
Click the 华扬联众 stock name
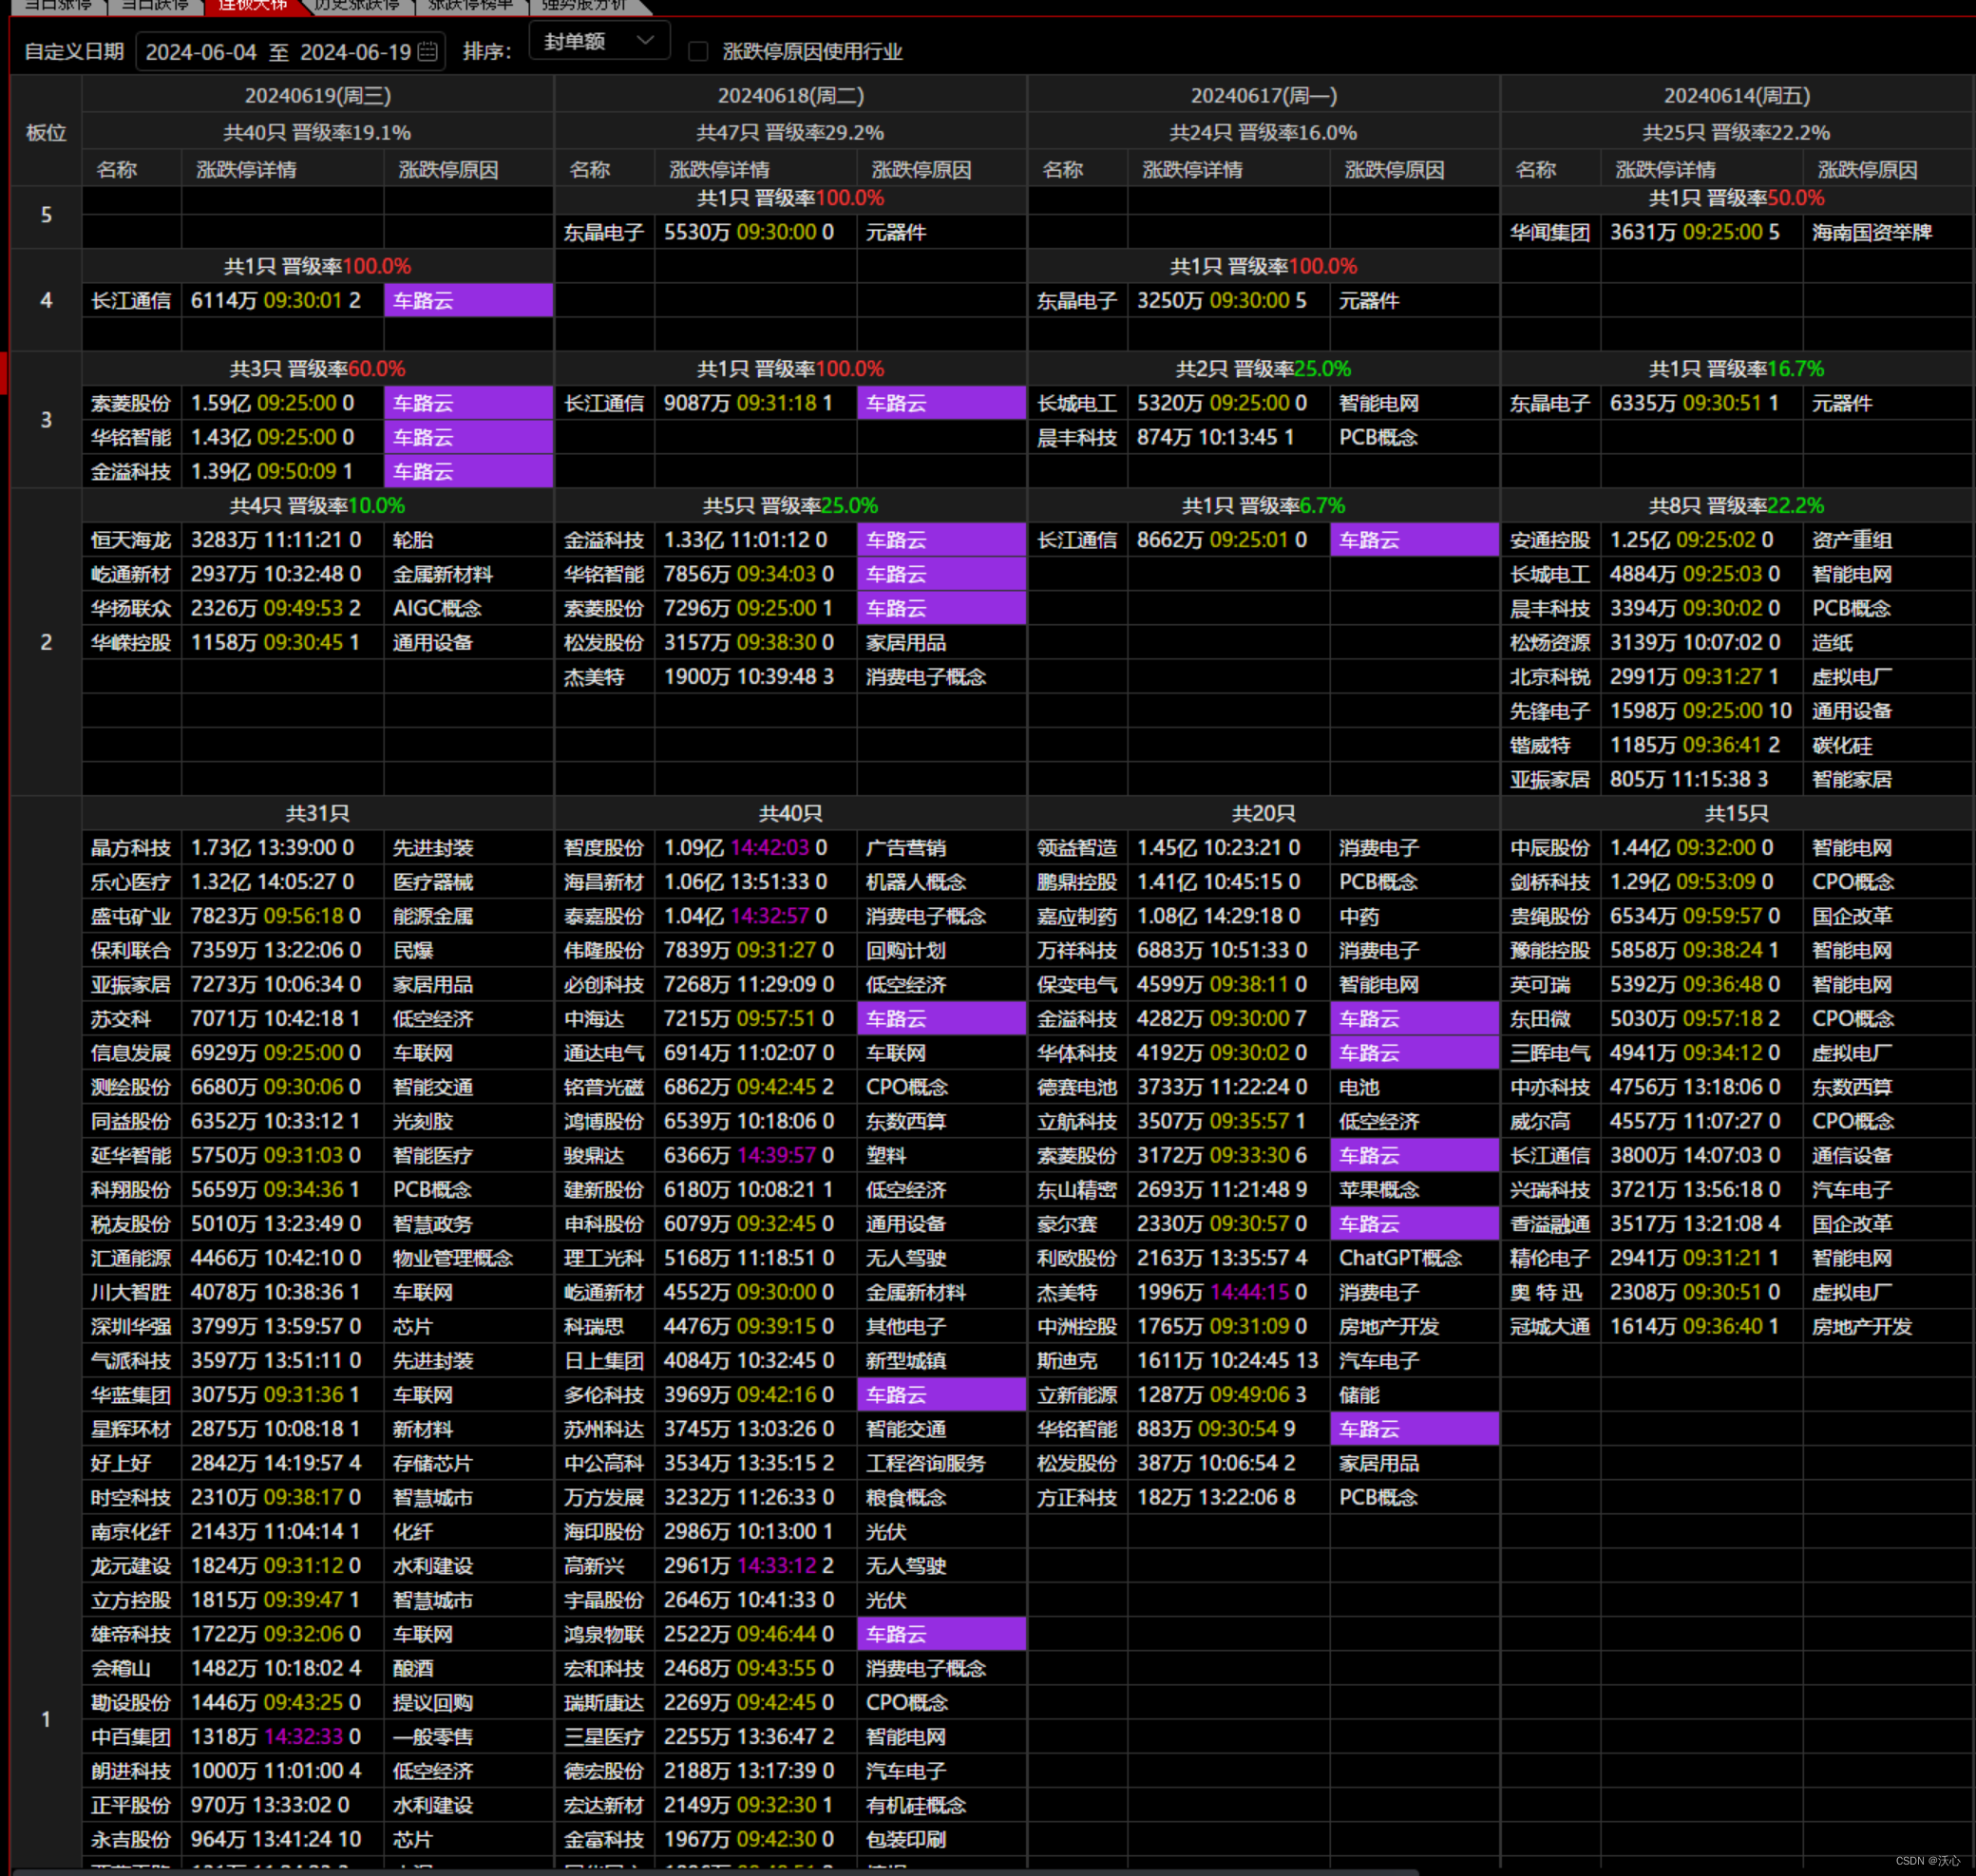click(131, 608)
